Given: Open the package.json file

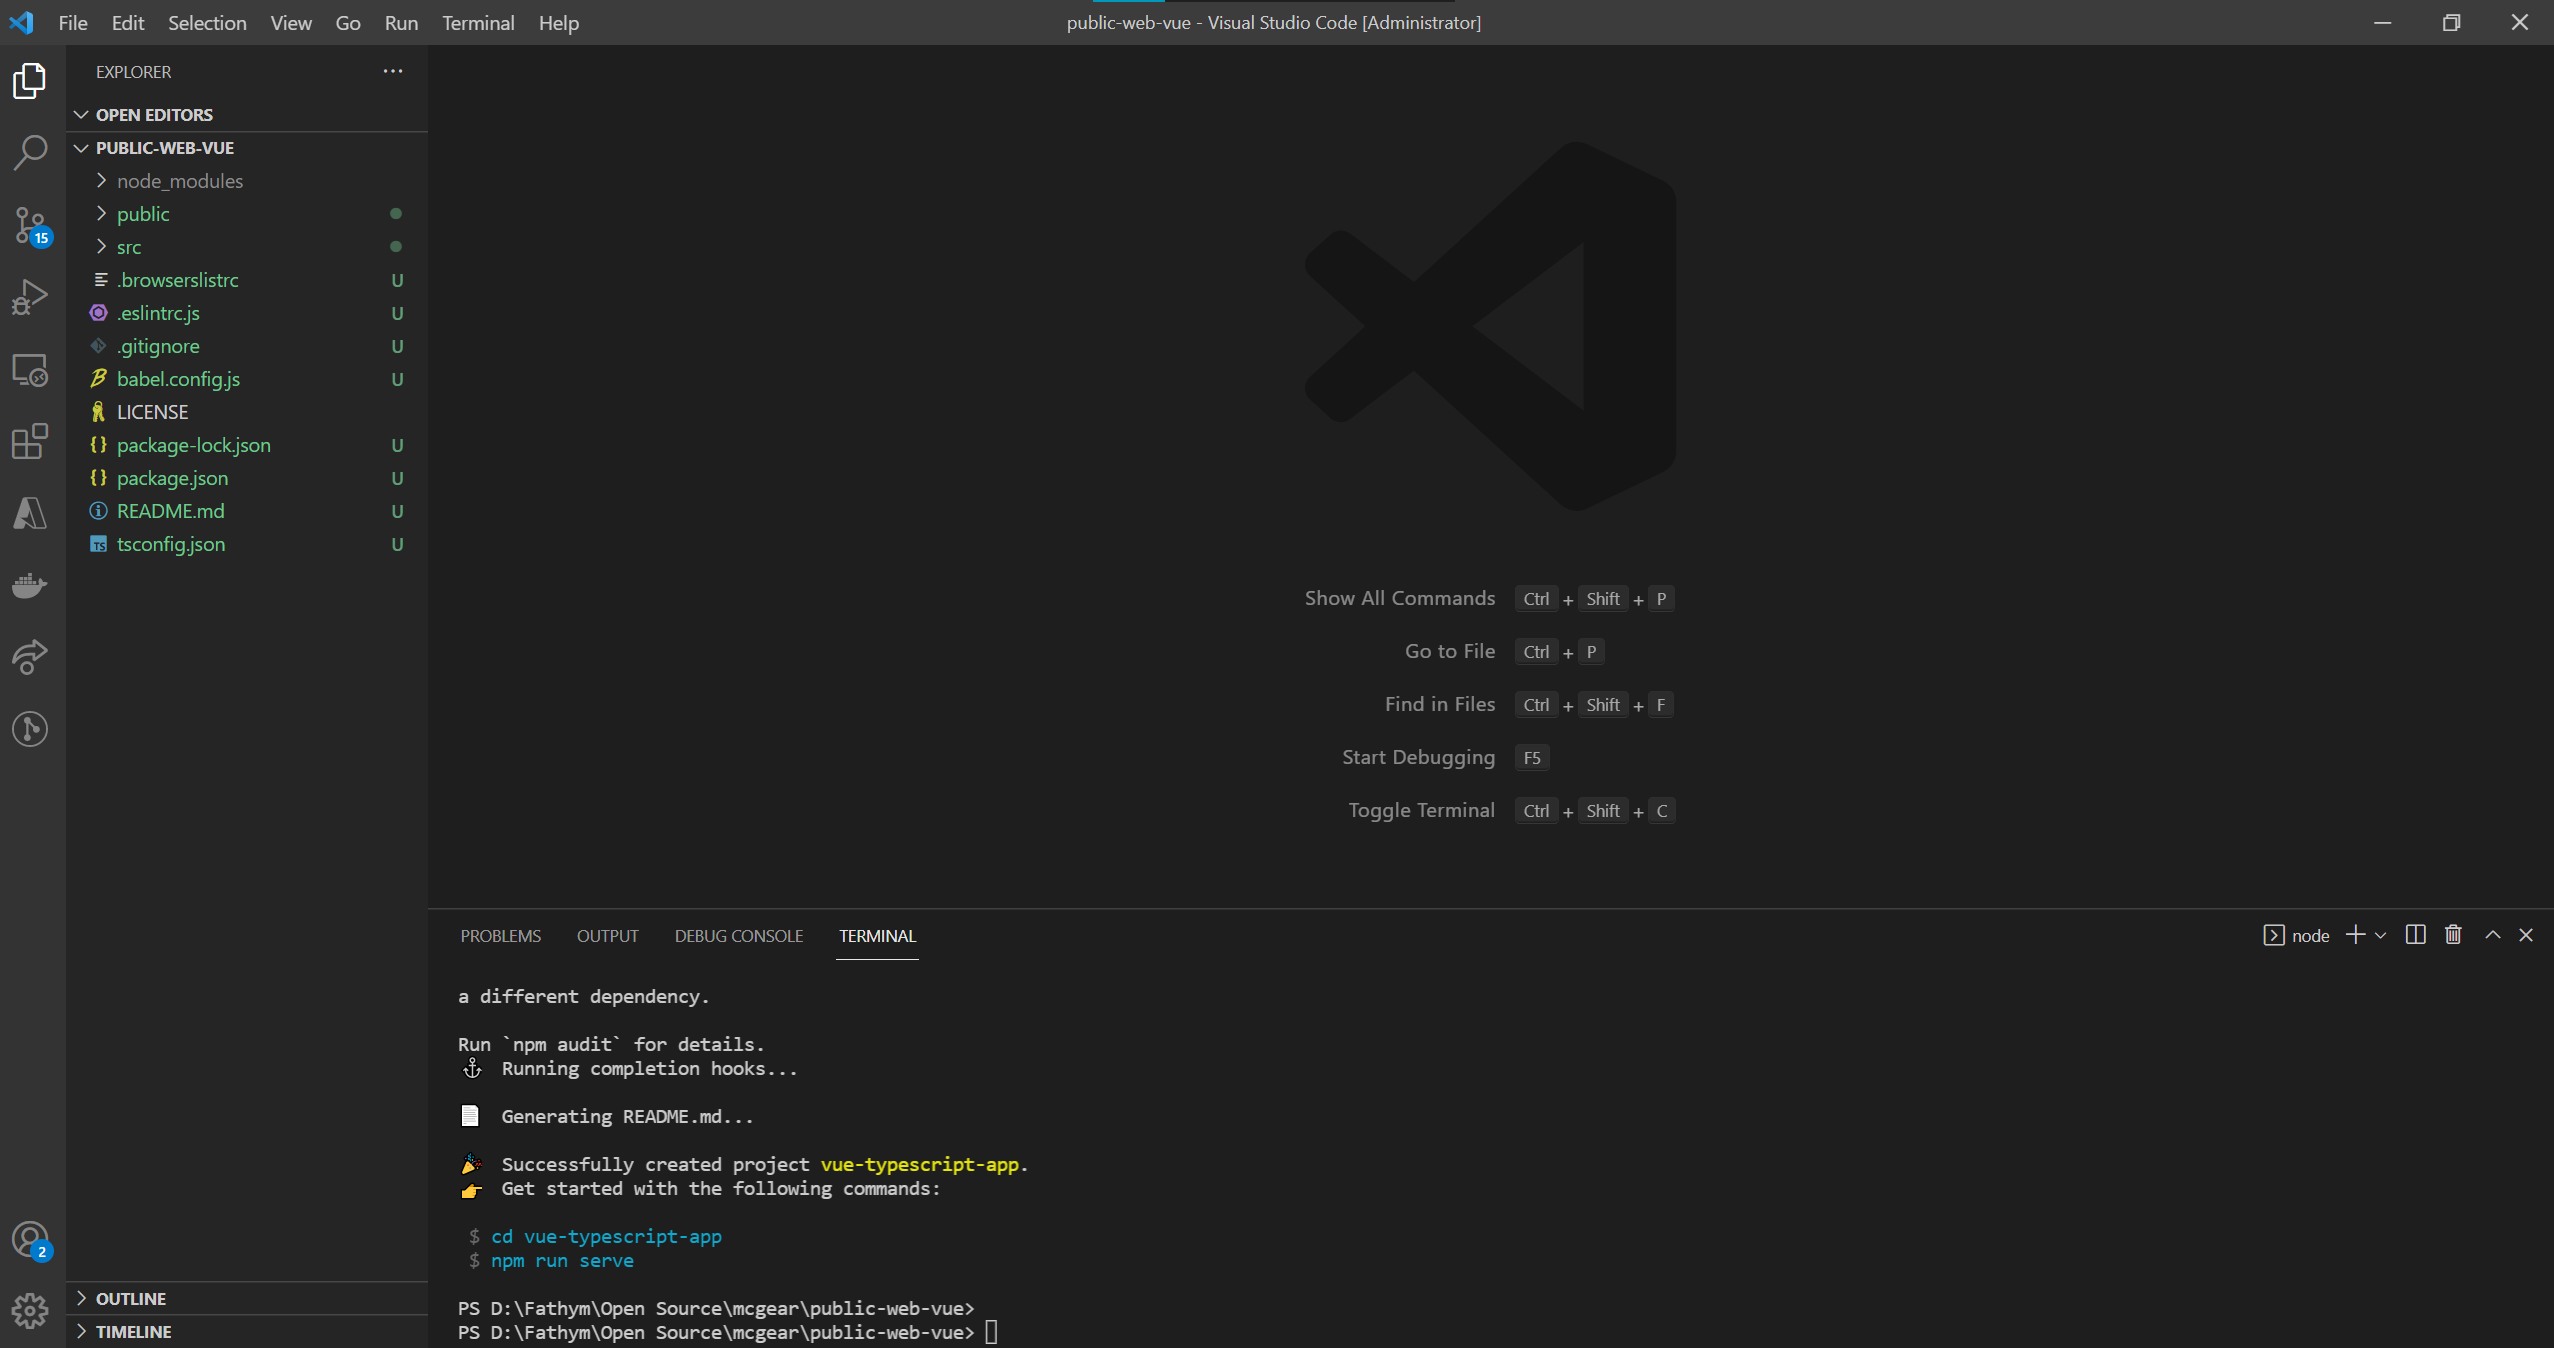Looking at the screenshot, I should coord(247,478).
